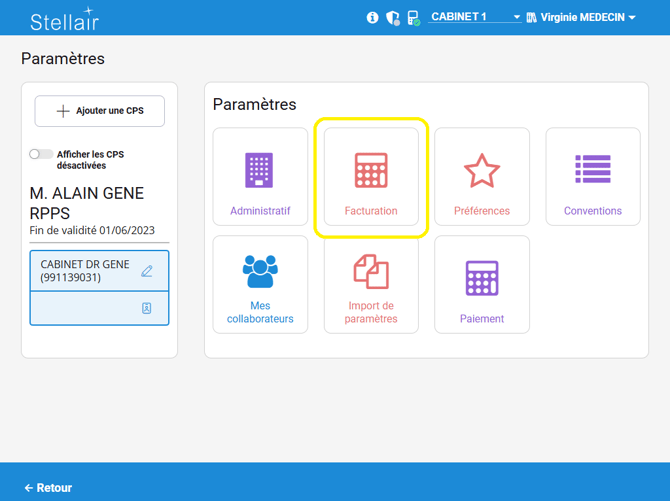Click the Ajouter une CPS button
The image size is (670, 501).
point(100,111)
